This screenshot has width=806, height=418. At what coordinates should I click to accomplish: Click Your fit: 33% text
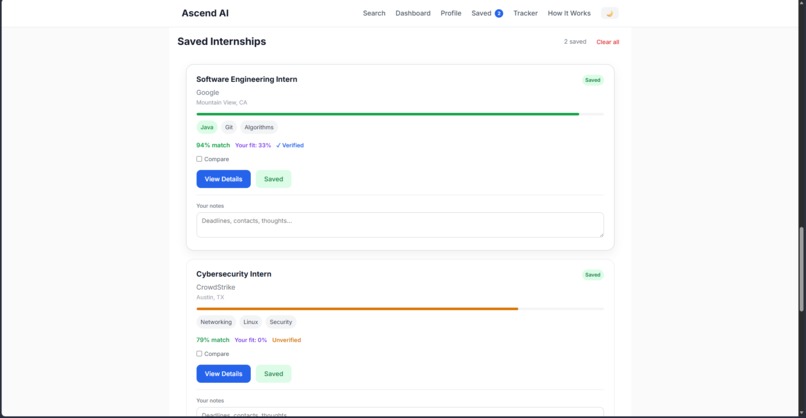[253, 146]
